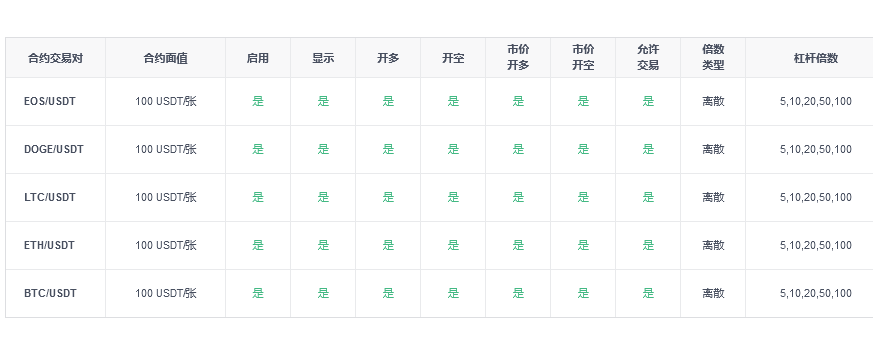This screenshot has height=360, width=873.
Task: Toggle 显示 value for DOGE/USDT
Action: [323, 149]
